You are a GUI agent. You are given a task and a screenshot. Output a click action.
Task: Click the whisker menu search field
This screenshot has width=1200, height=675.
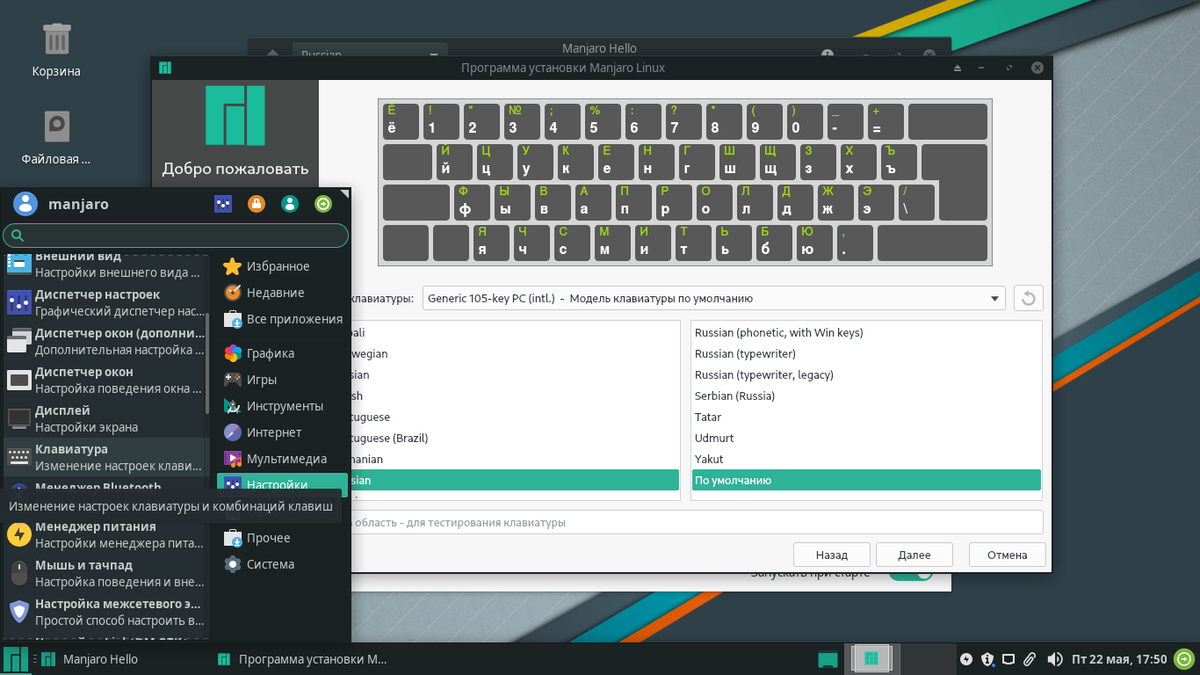[176, 235]
